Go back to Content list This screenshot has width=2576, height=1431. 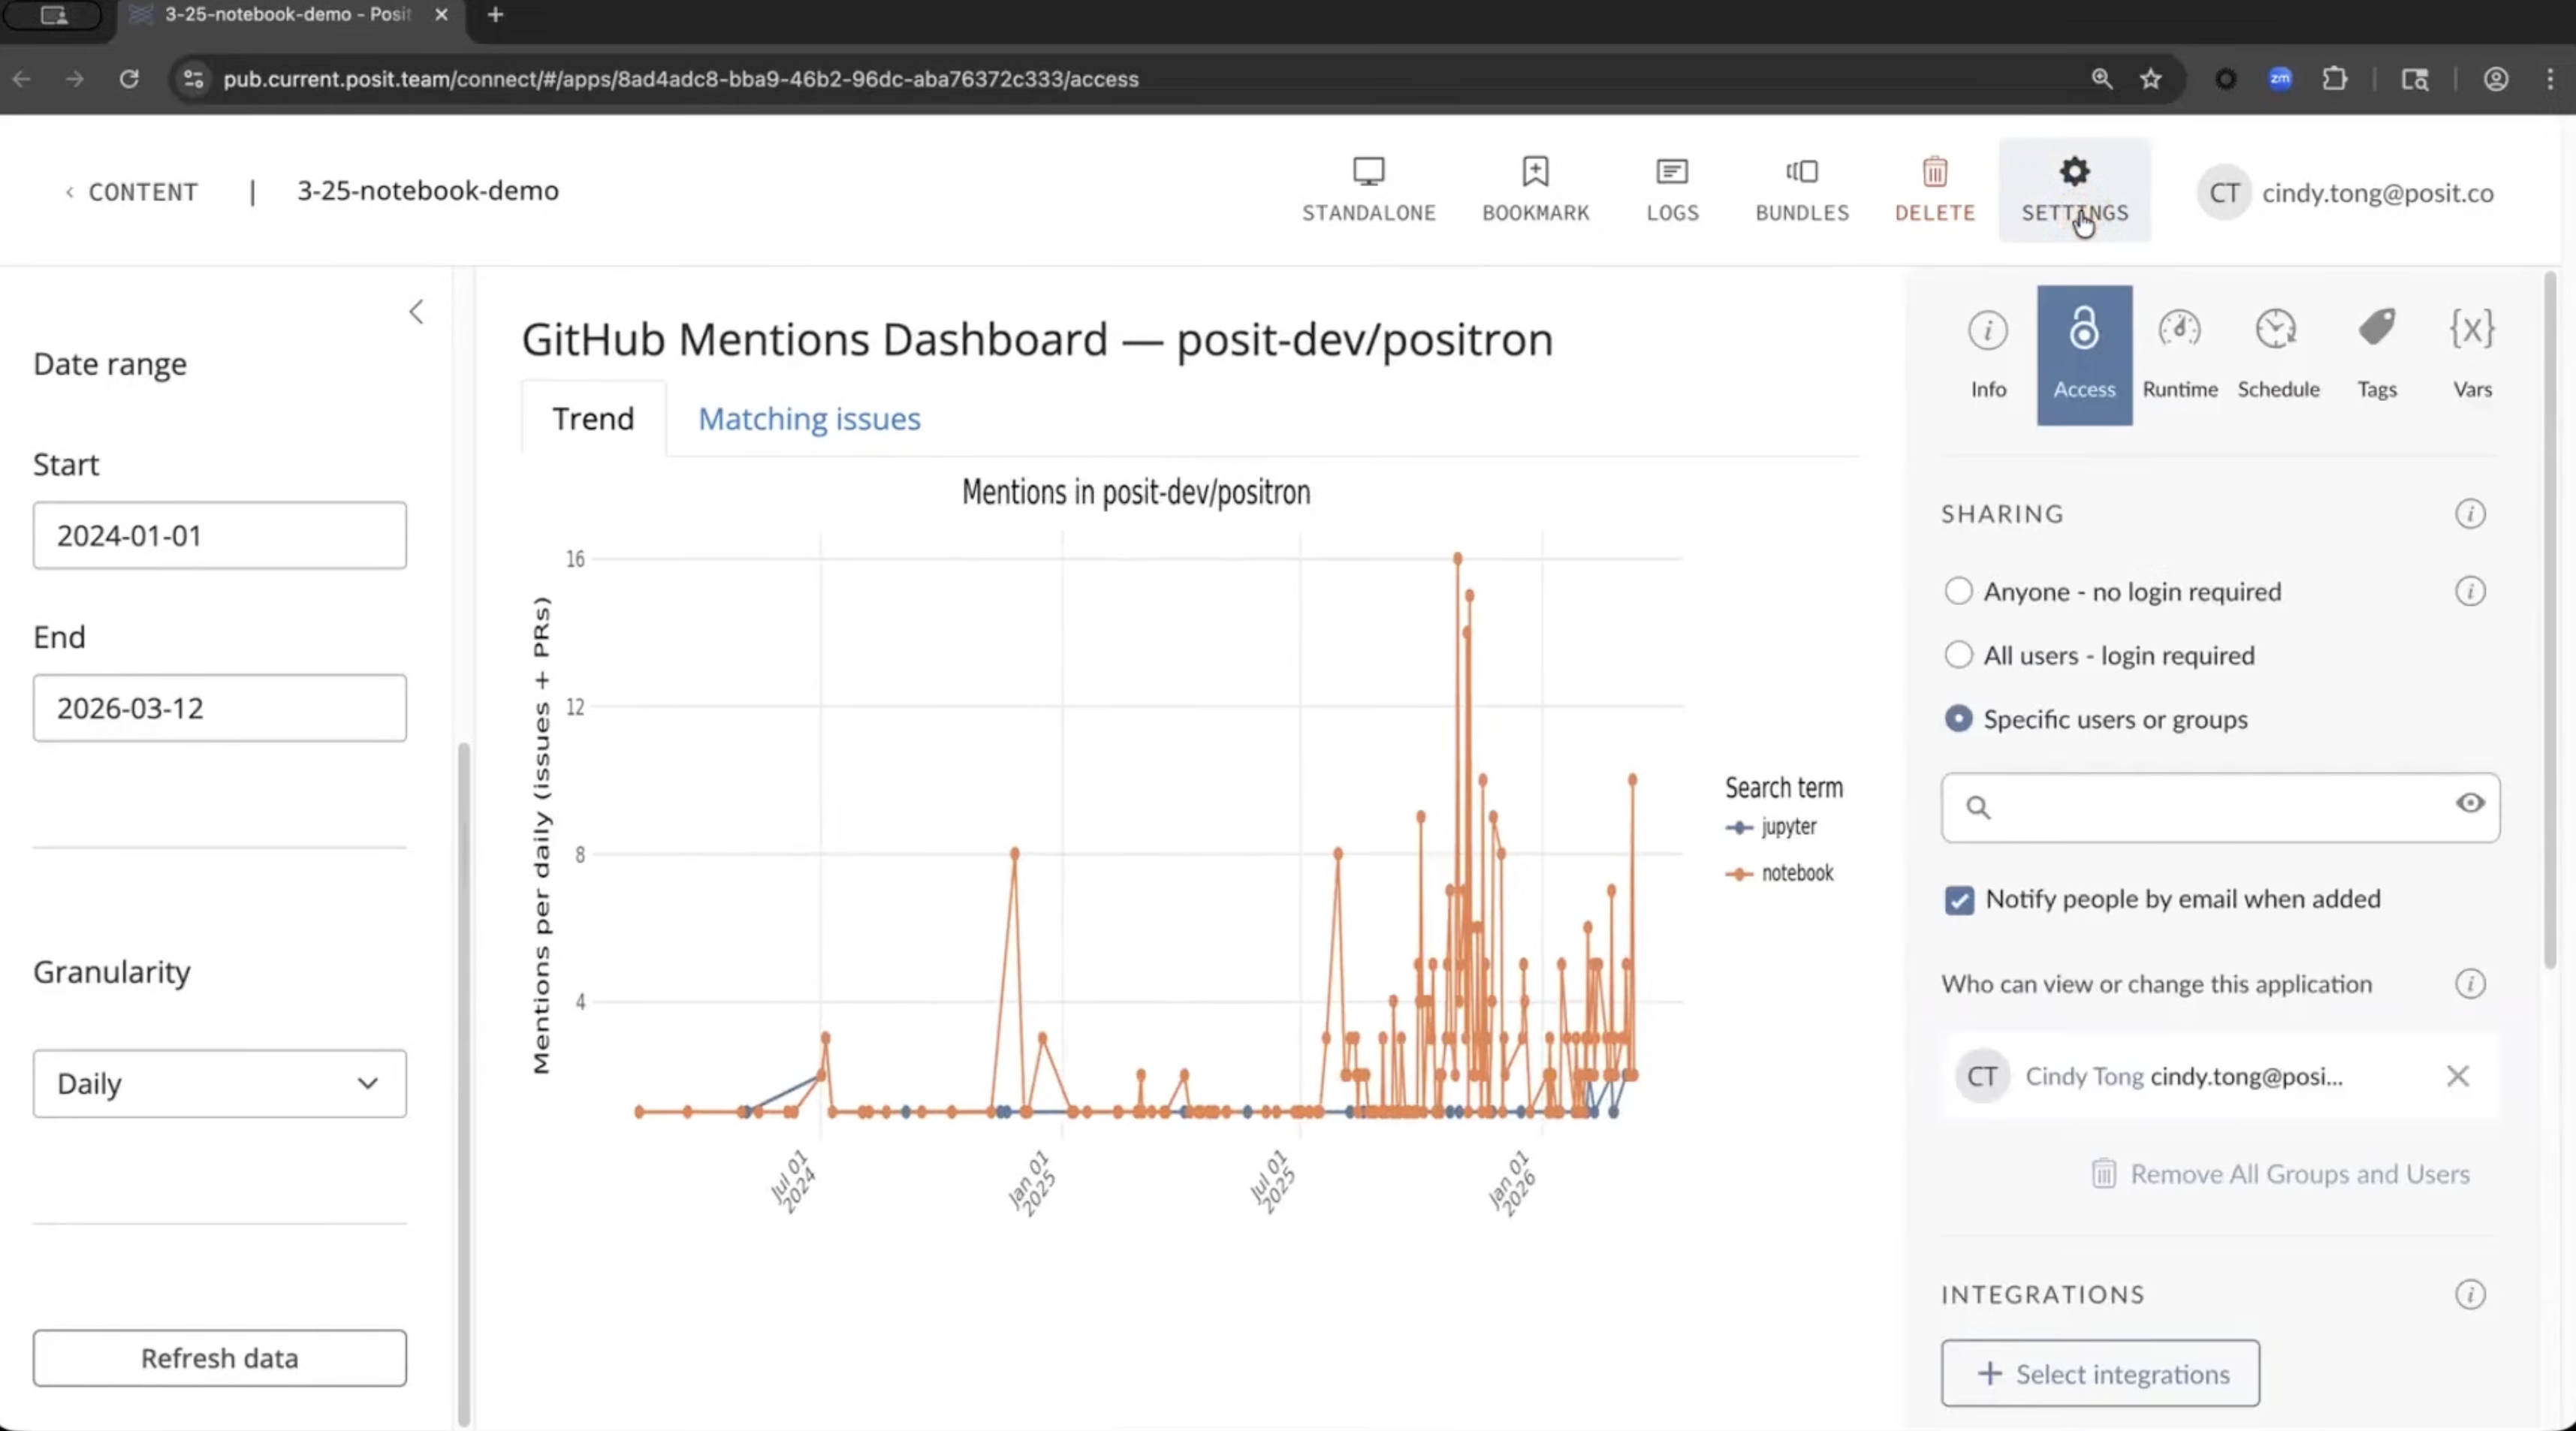coord(132,192)
